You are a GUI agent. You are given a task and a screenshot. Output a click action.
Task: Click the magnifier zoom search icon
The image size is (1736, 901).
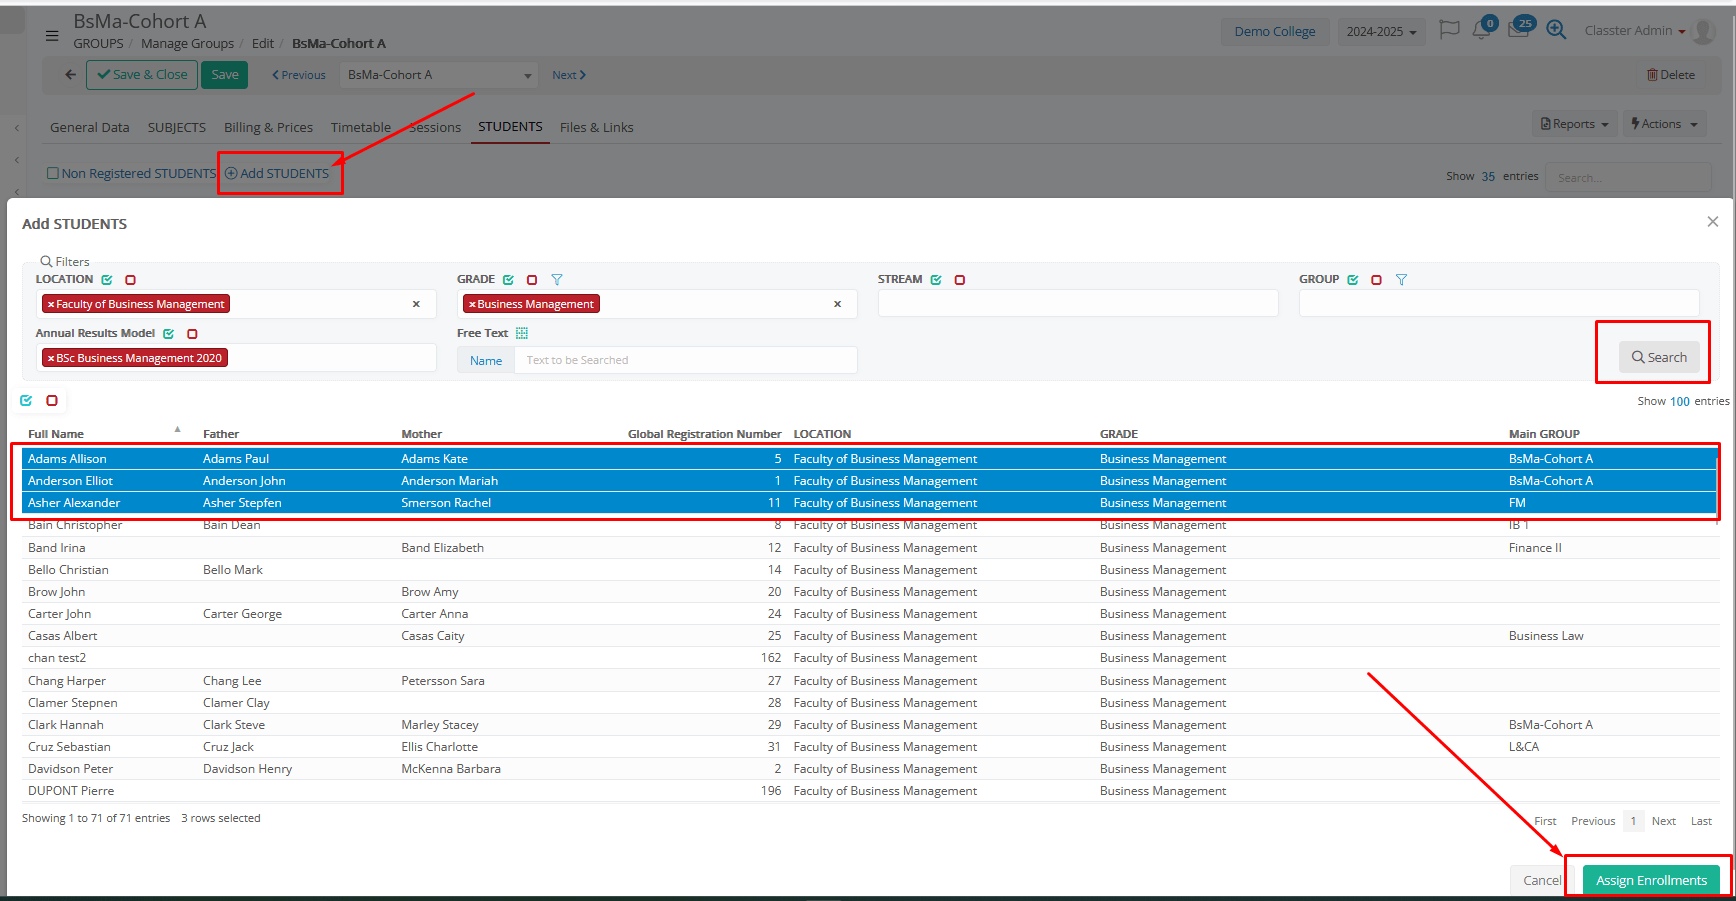[x=1556, y=30]
